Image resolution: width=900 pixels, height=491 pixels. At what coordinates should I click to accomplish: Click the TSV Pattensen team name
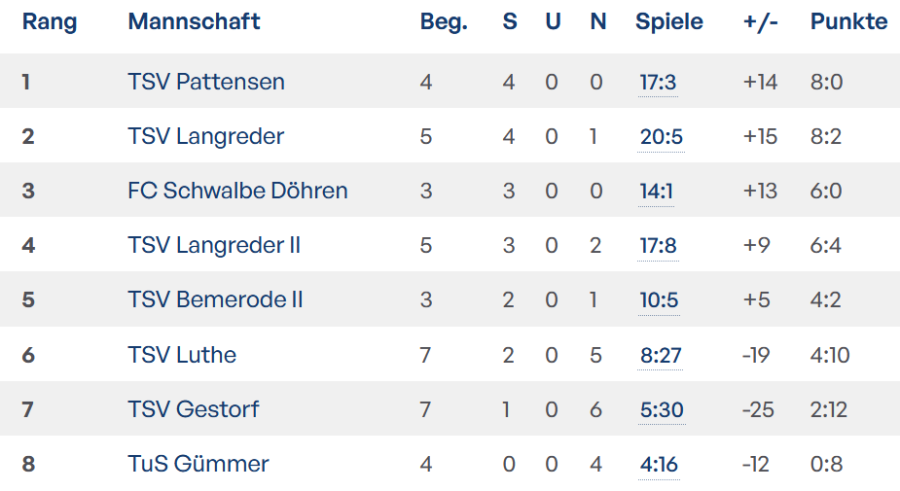pos(206,82)
